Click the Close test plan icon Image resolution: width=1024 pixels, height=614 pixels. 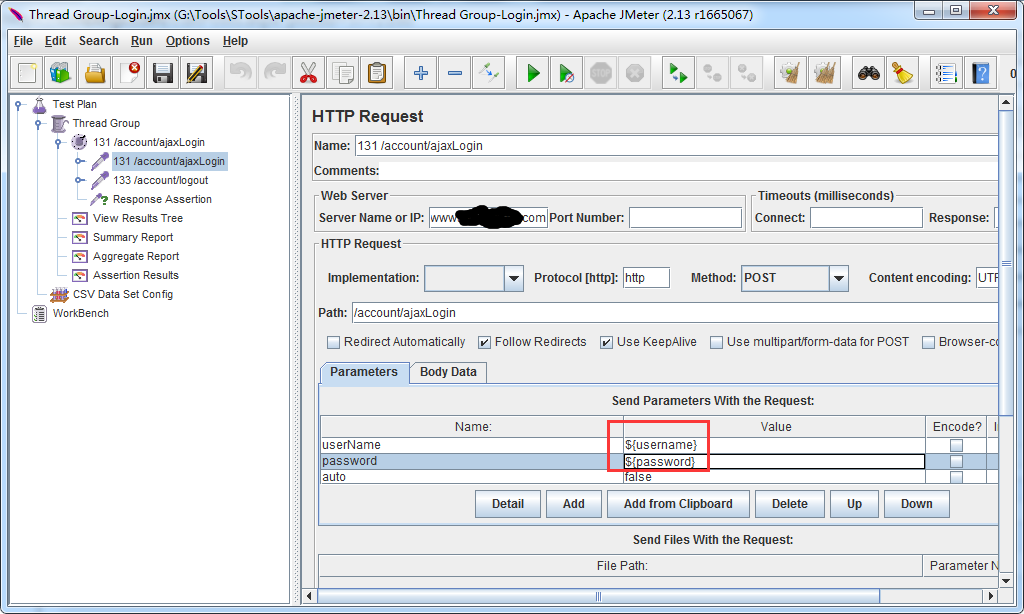[129, 73]
